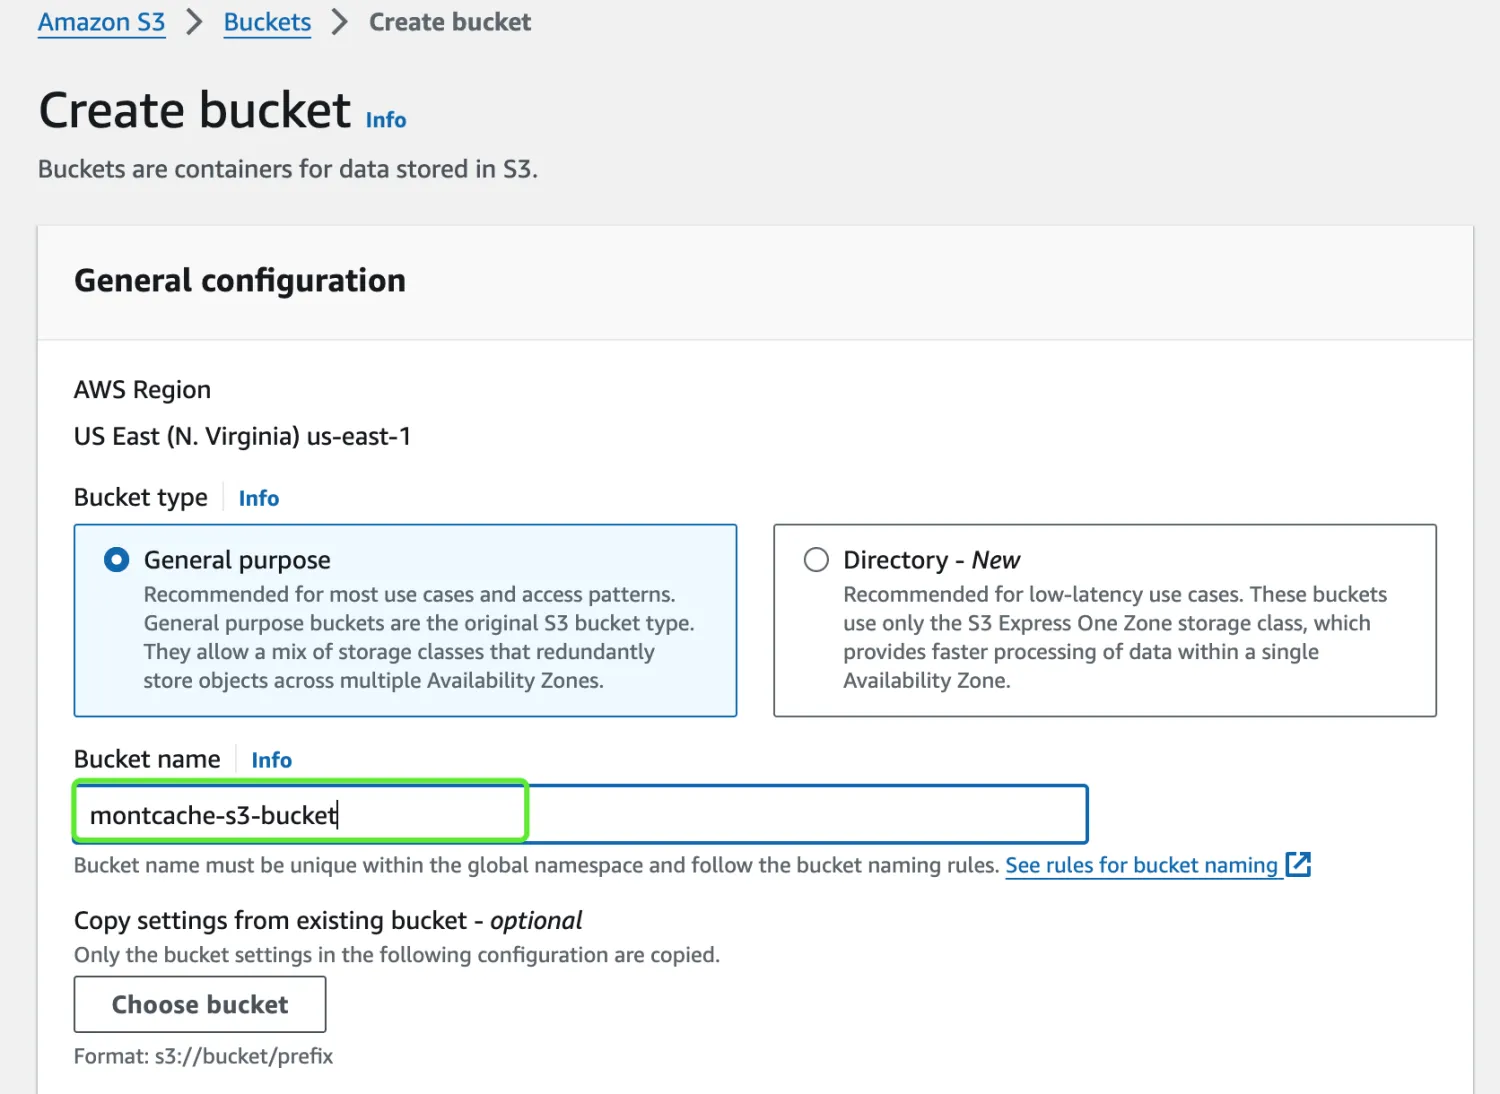Screen dimensions: 1500x1094
Task: Select the Directory bucket type radio
Action: click(x=816, y=559)
